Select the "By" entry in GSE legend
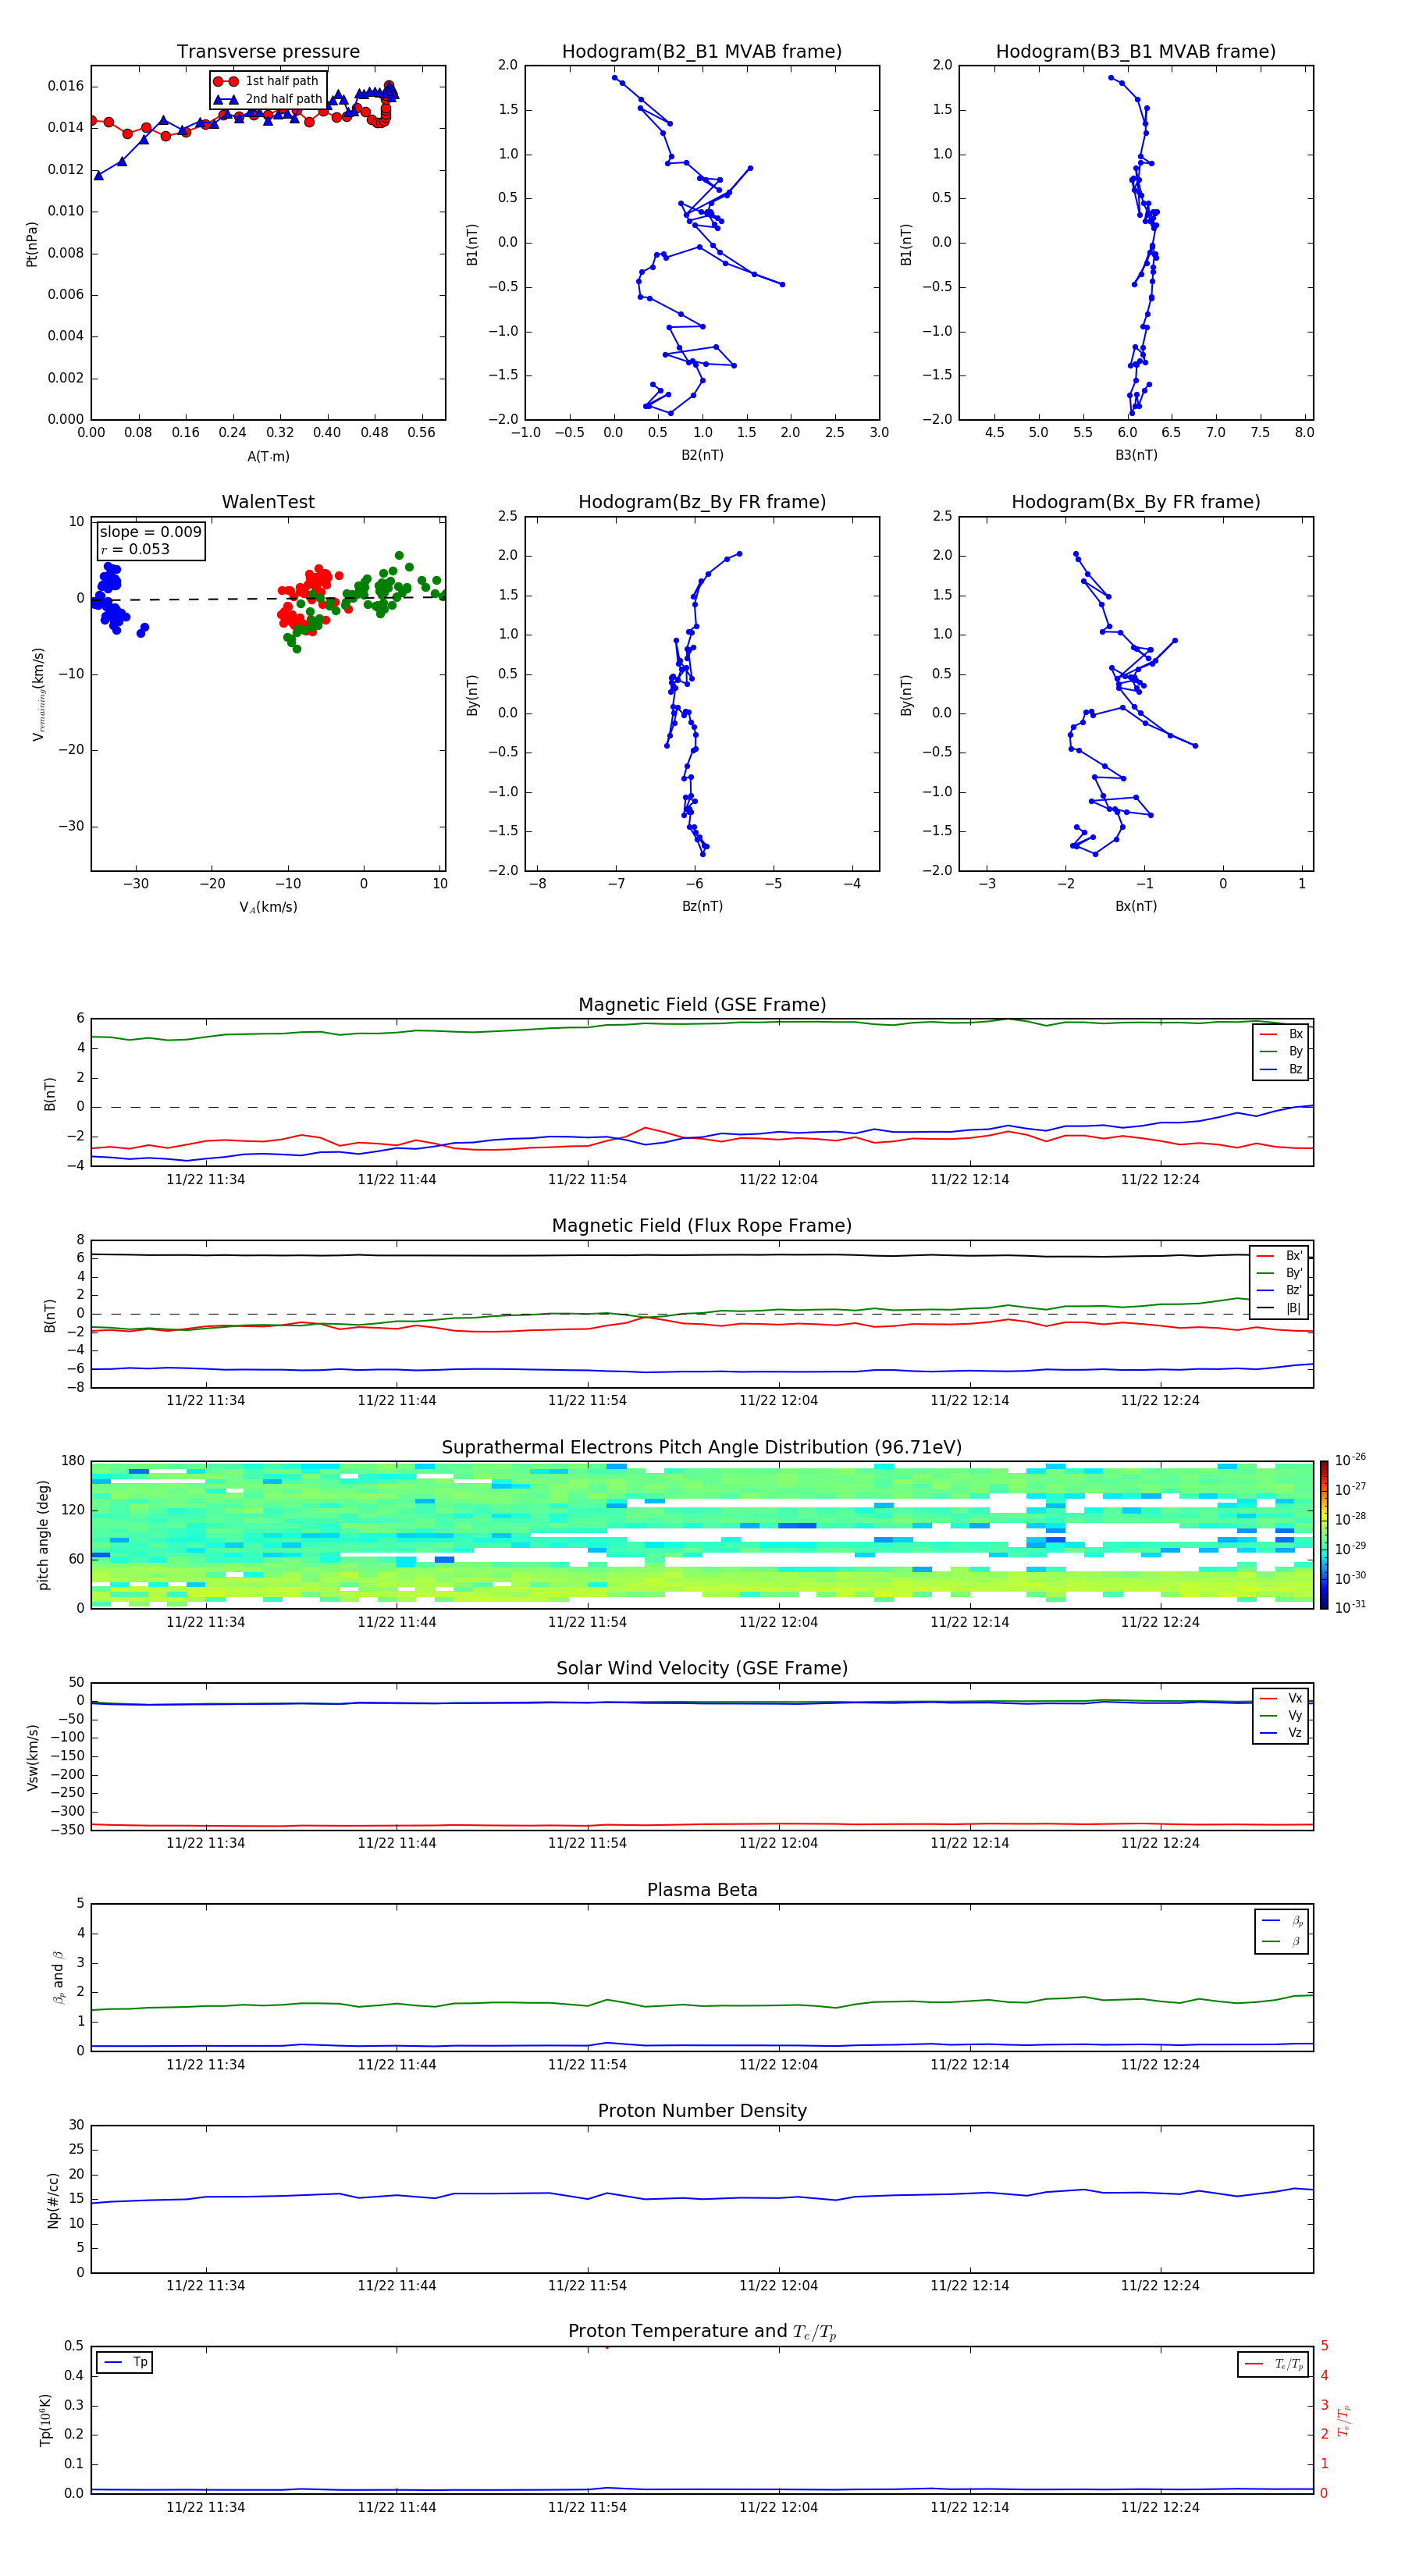 1281,1051
